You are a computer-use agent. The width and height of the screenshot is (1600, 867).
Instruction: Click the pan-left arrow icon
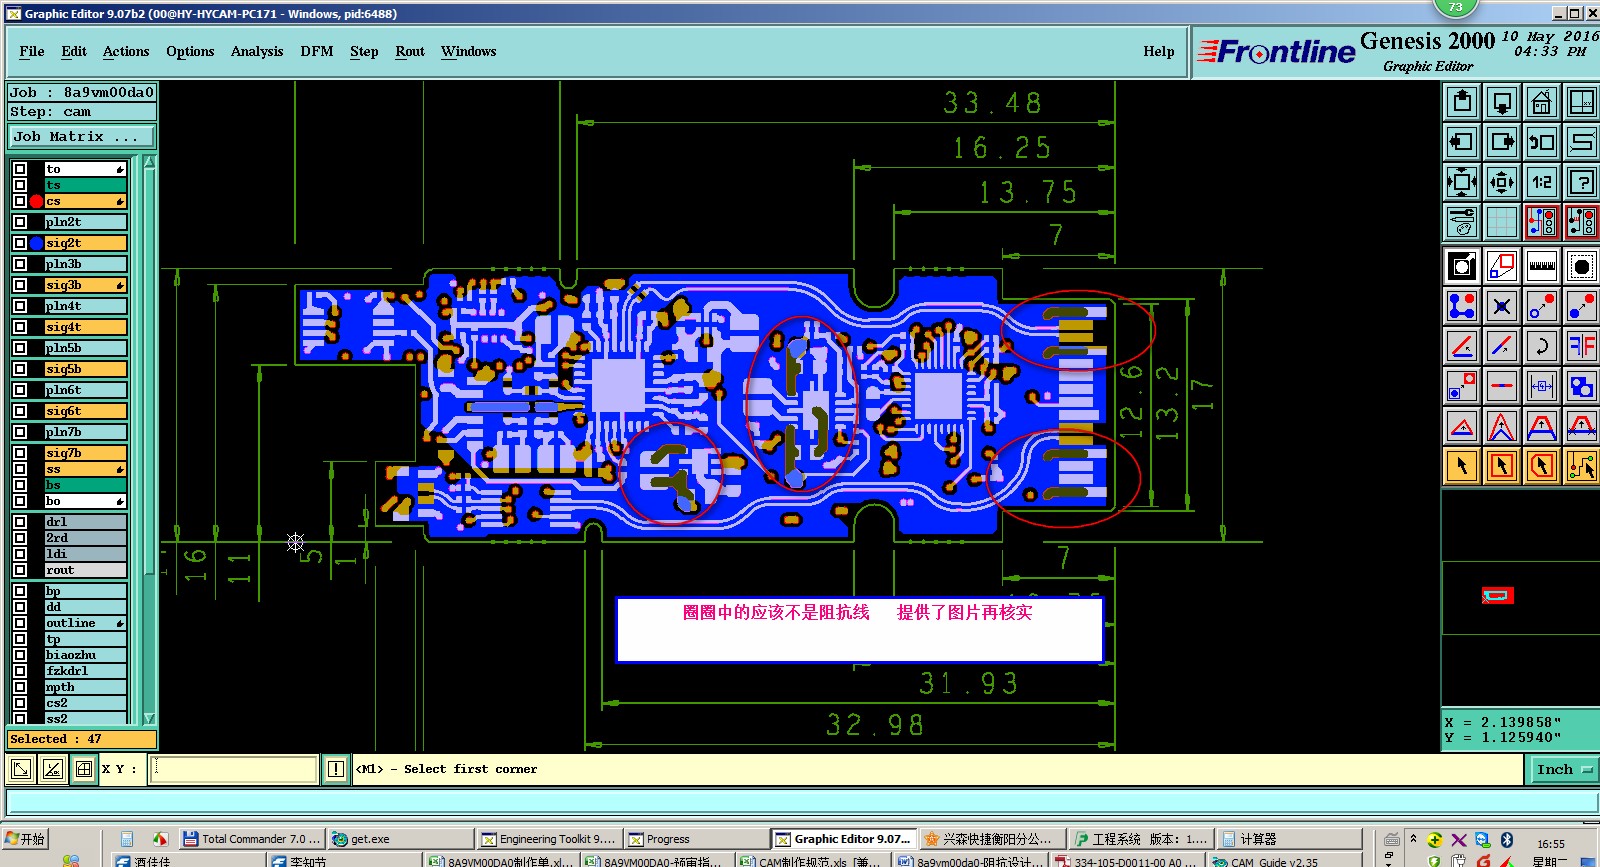tap(1462, 142)
